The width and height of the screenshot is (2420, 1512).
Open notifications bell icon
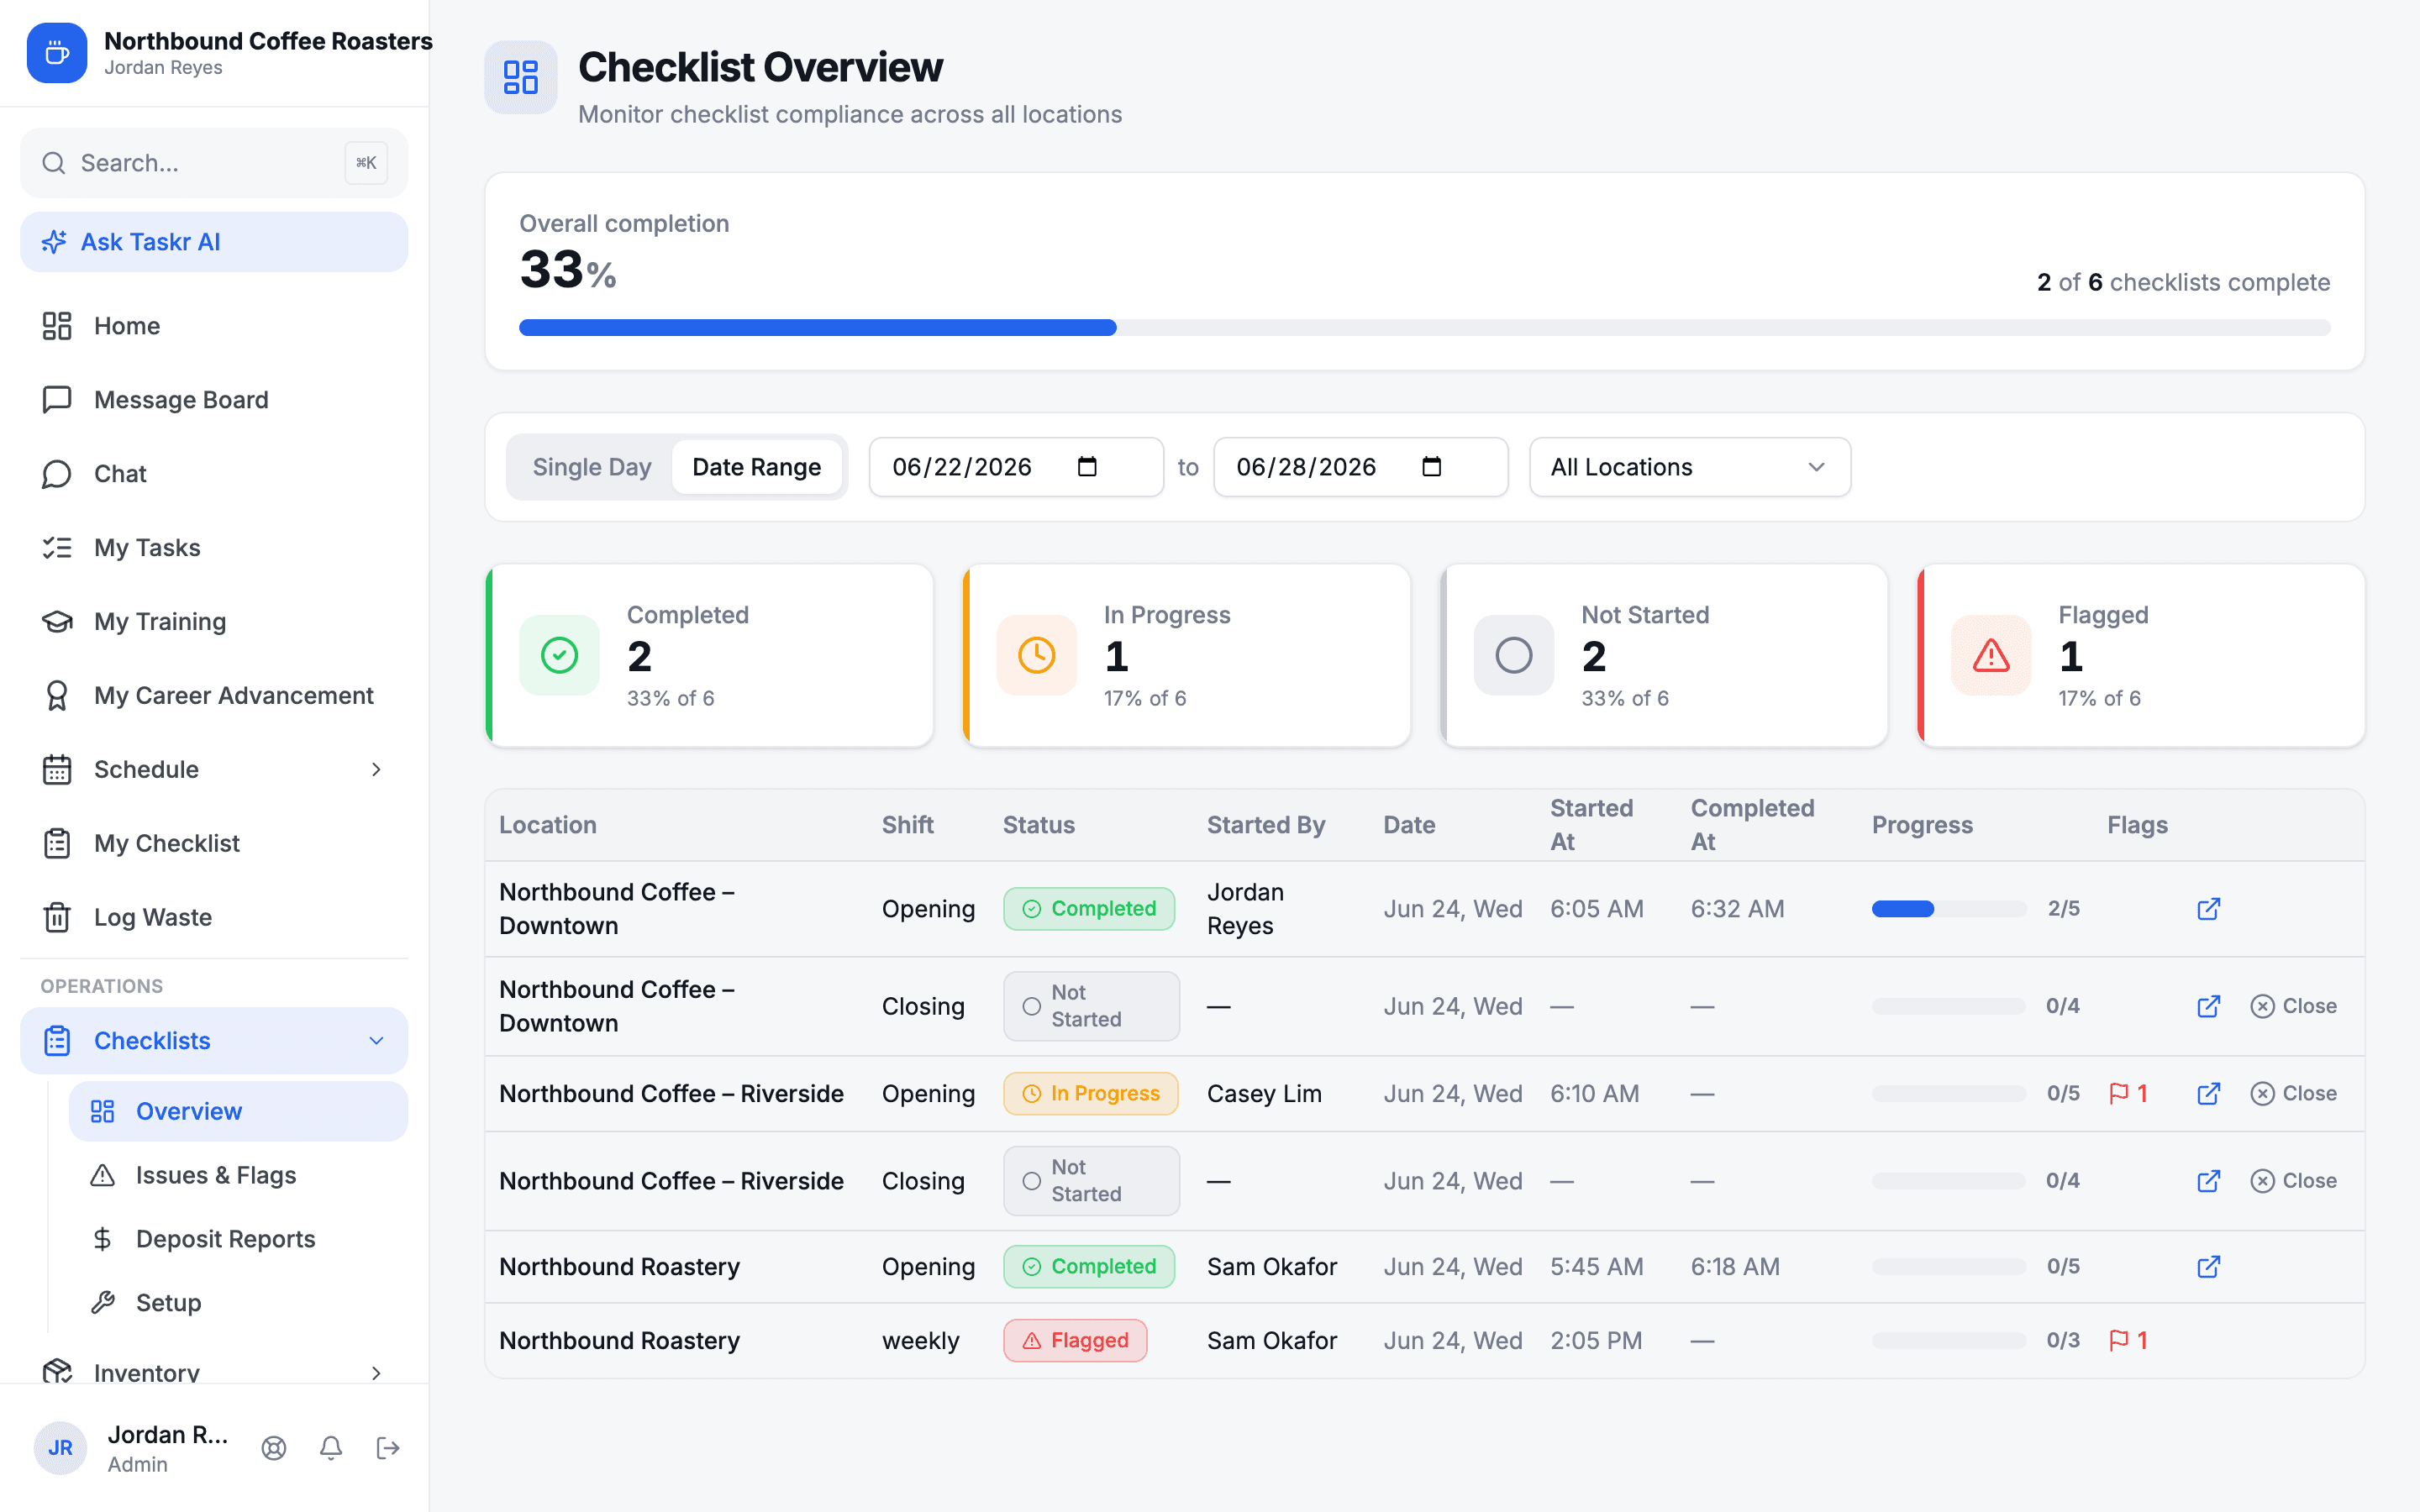pyautogui.click(x=331, y=1448)
